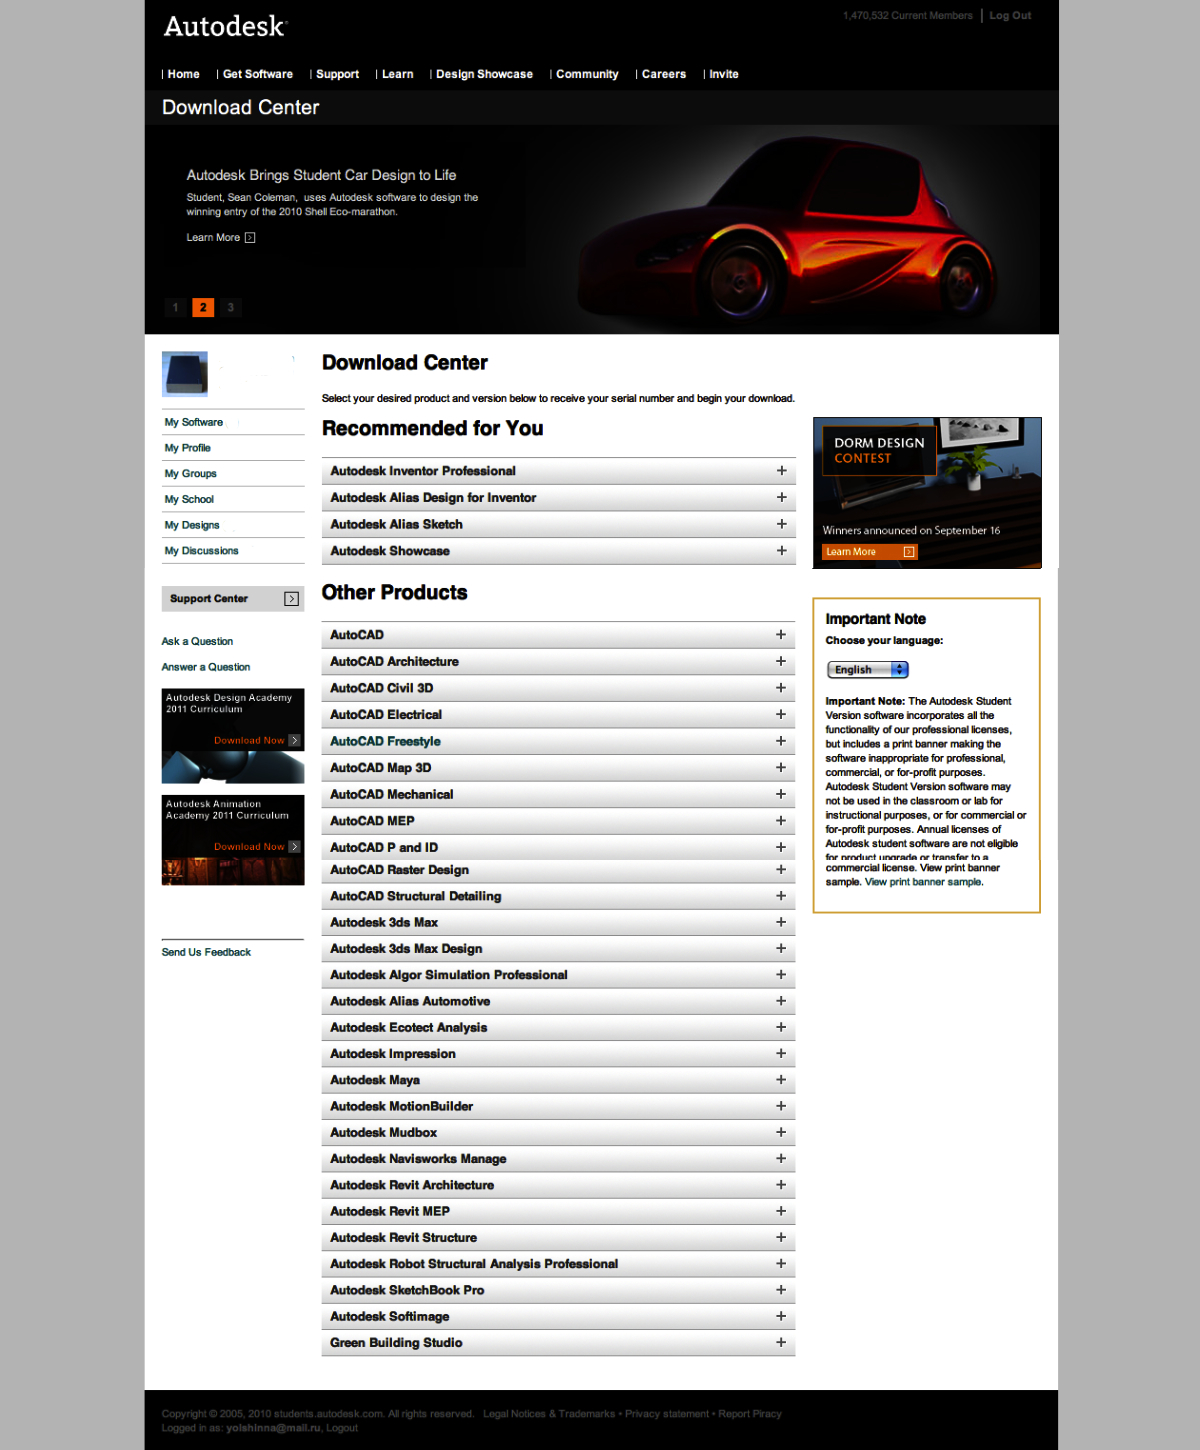Click arrow icon on Dorm Design Learn More
1200x1450 pixels.
909,552
